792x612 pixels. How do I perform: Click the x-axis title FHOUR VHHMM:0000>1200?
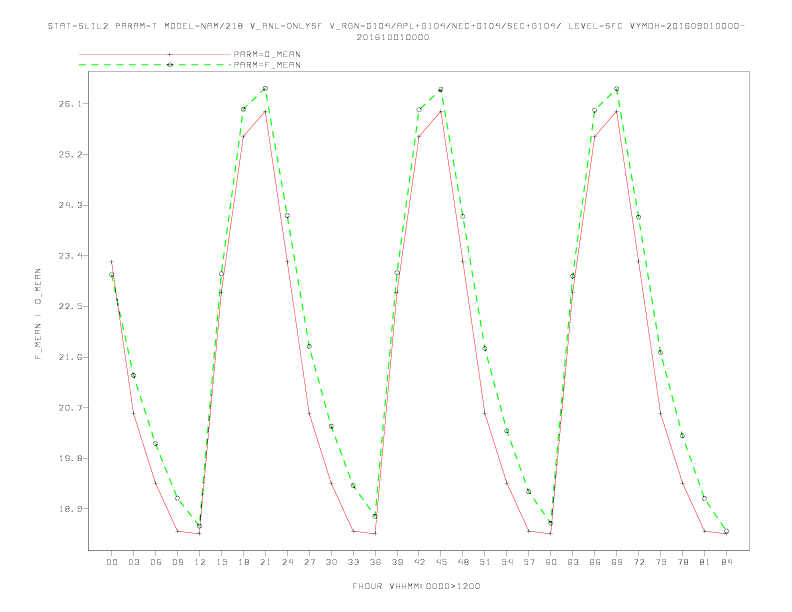tap(416, 586)
